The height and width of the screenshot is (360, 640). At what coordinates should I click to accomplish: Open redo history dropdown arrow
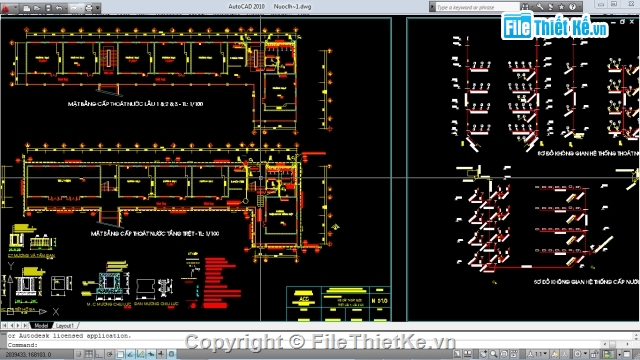(x=81, y=8)
